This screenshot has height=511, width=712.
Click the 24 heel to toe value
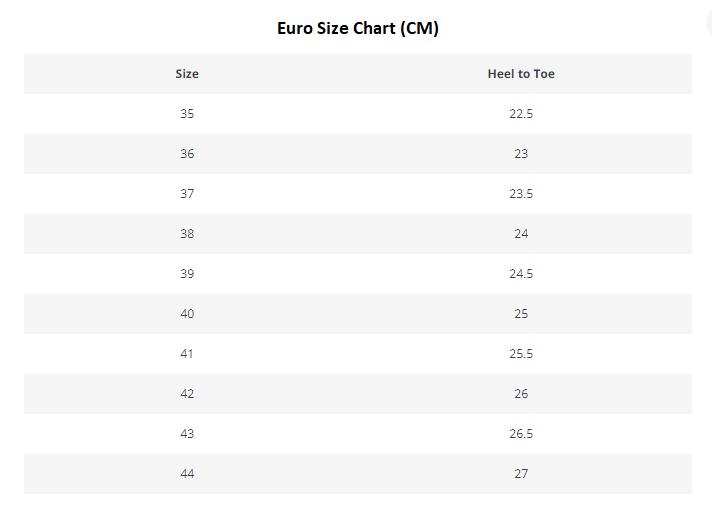point(521,233)
